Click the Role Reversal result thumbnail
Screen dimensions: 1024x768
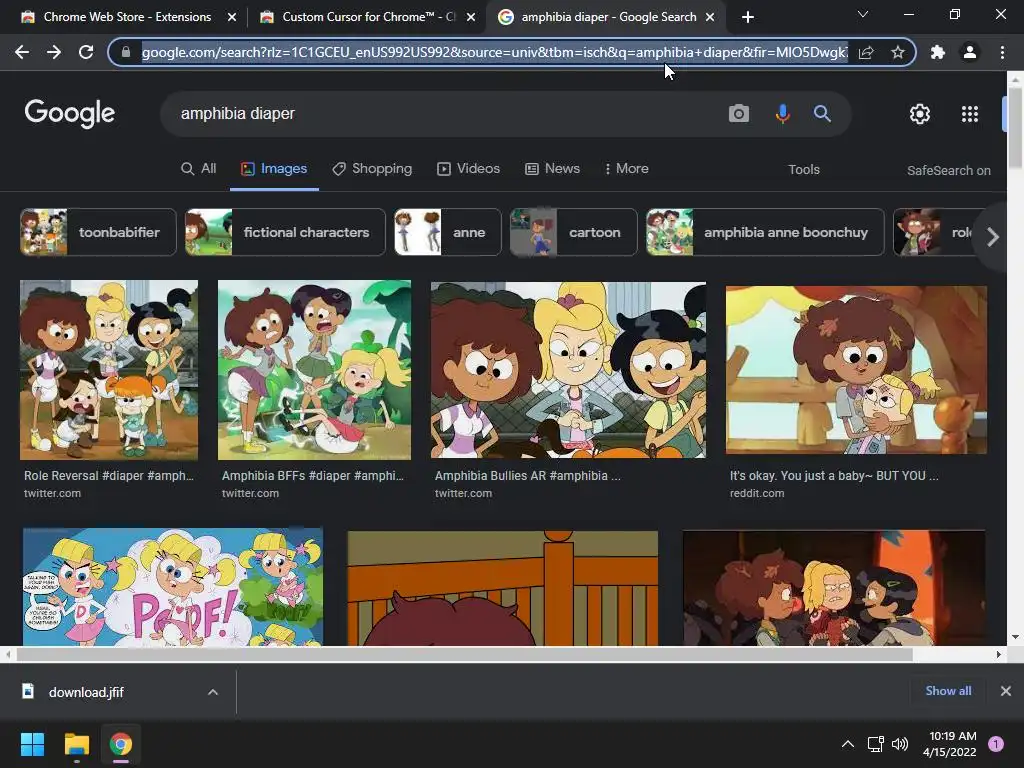click(109, 370)
